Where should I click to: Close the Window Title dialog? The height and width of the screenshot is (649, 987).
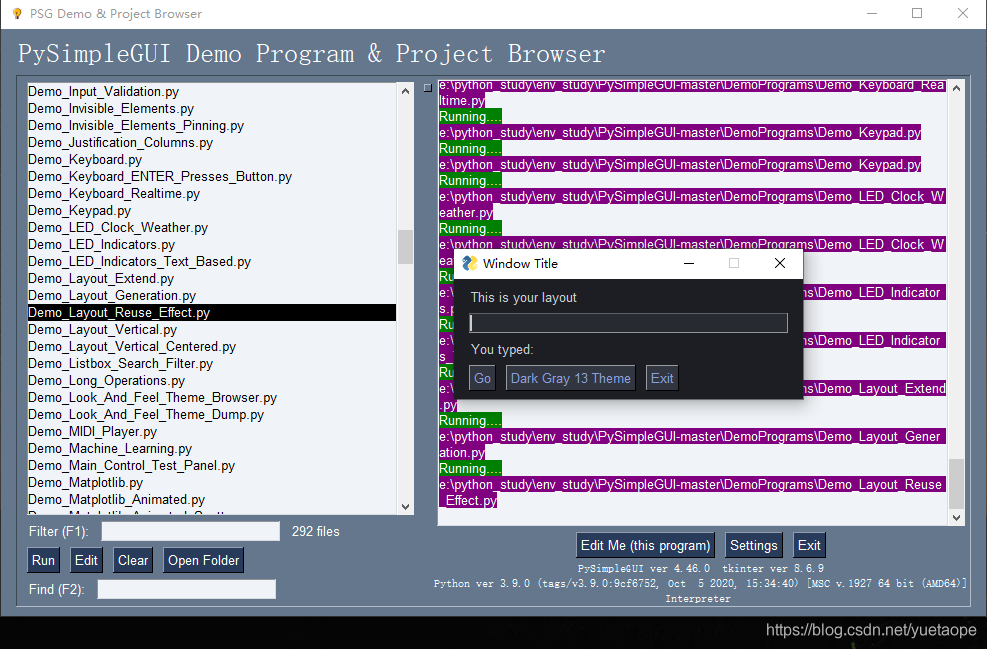[779, 263]
